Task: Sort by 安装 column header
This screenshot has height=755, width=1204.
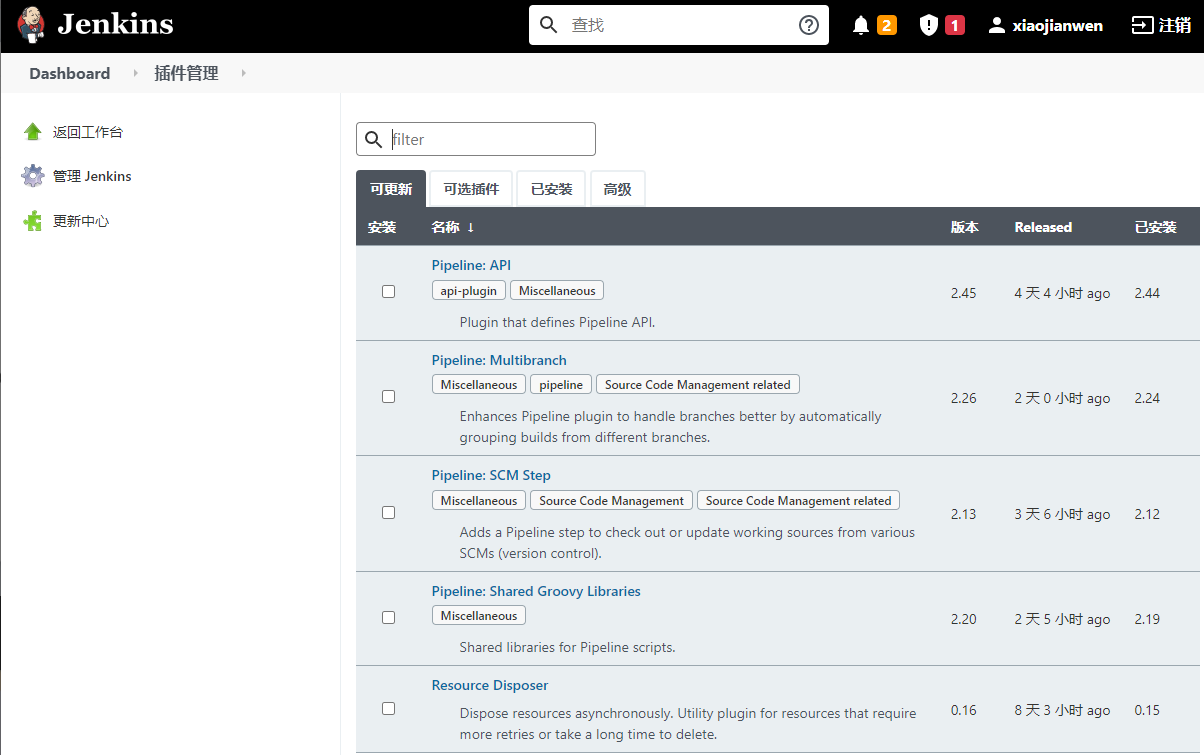Action: [x=382, y=227]
